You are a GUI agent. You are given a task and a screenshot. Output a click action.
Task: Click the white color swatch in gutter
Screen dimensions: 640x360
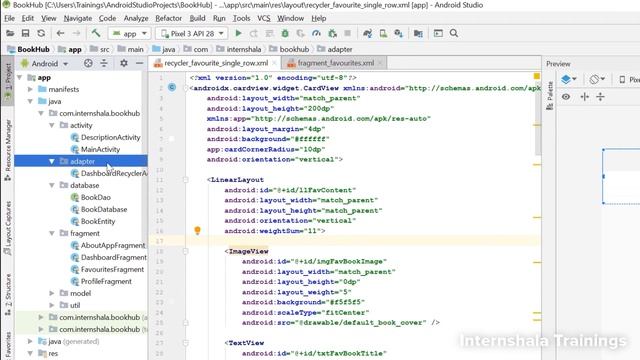coord(171,139)
